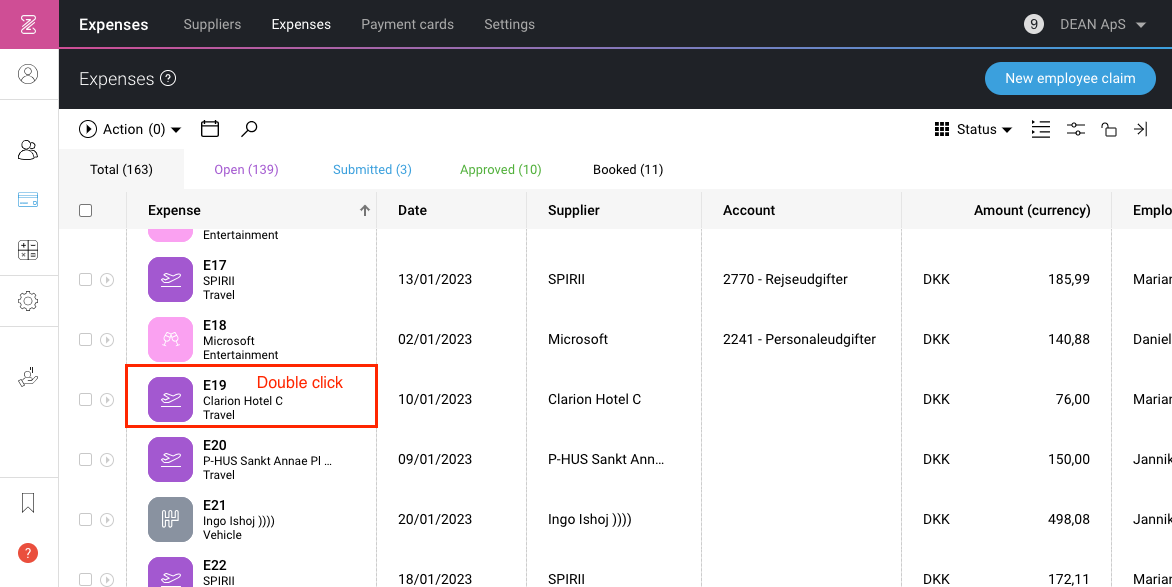Open the DEAN ApS company dropdown

[x=1103, y=25]
